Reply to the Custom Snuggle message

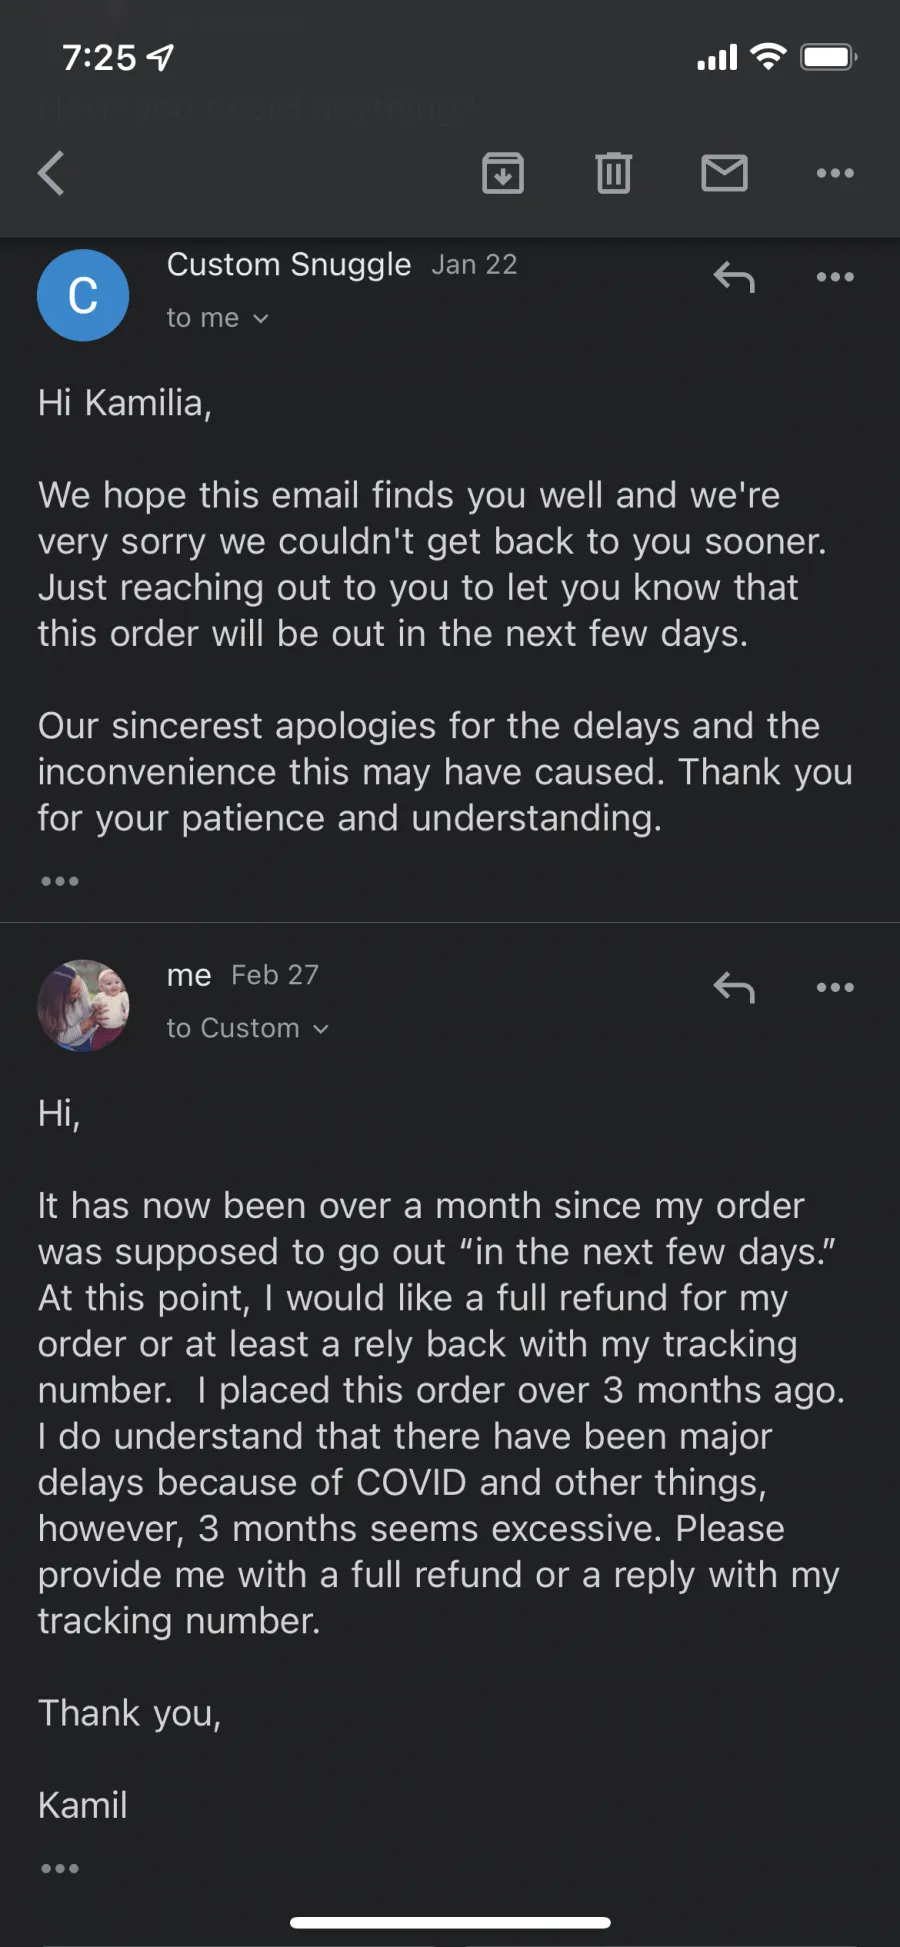(x=734, y=277)
